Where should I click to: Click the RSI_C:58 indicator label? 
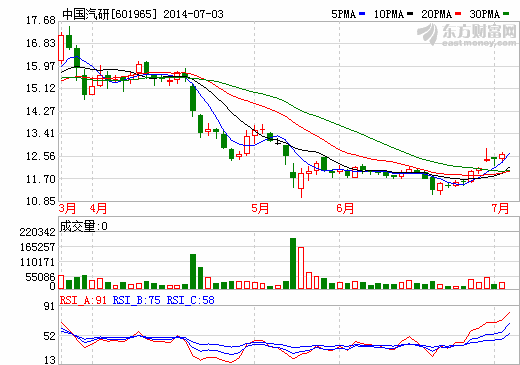point(190,300)
